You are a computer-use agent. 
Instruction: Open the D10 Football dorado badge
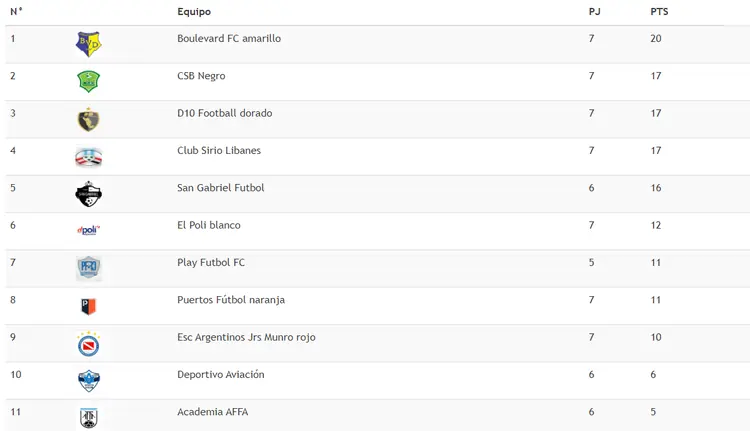click(88, 119)
